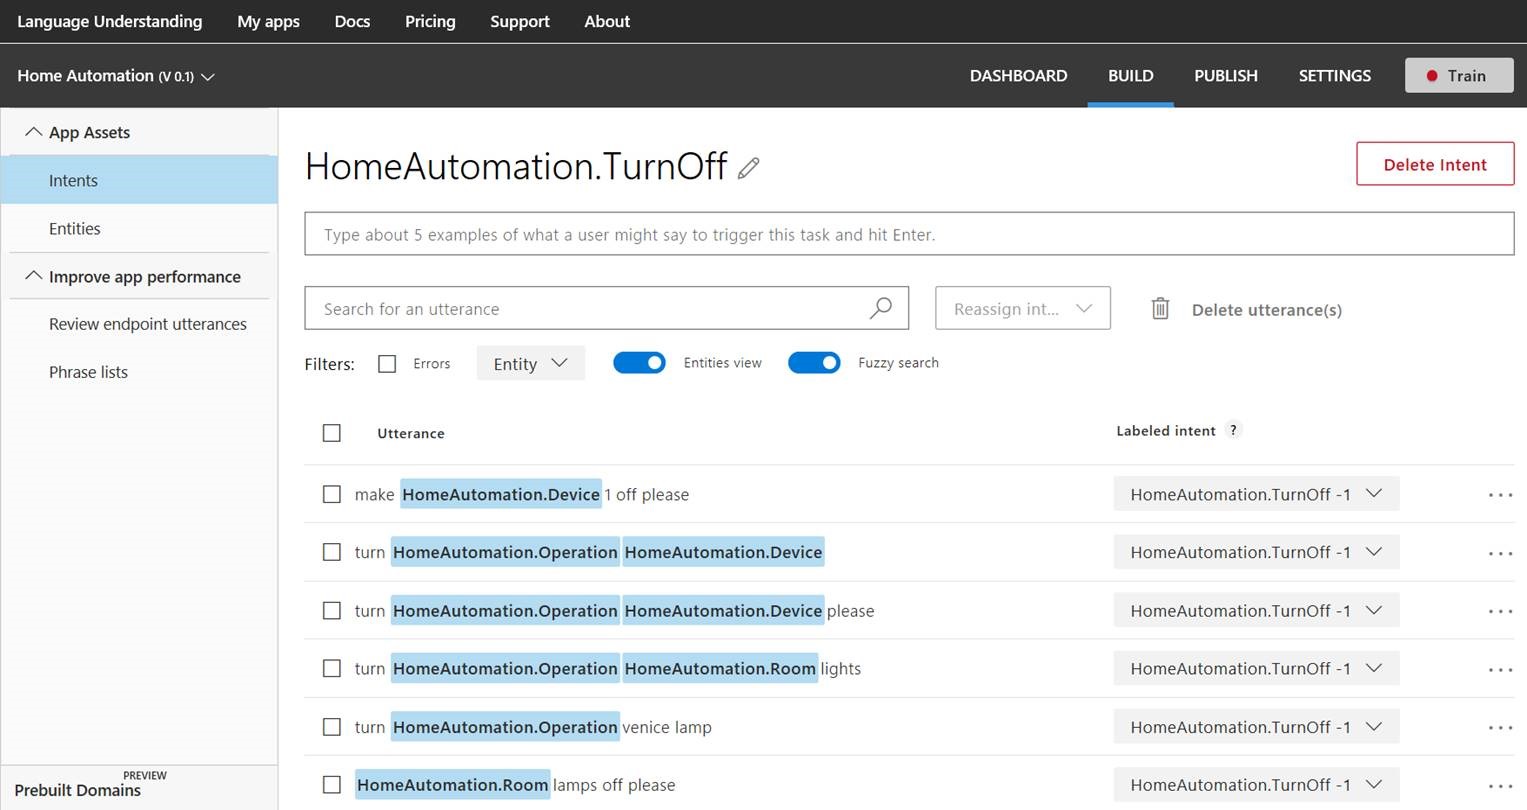Check the 'venice lamp' utterance

click(x=332, y=727)
